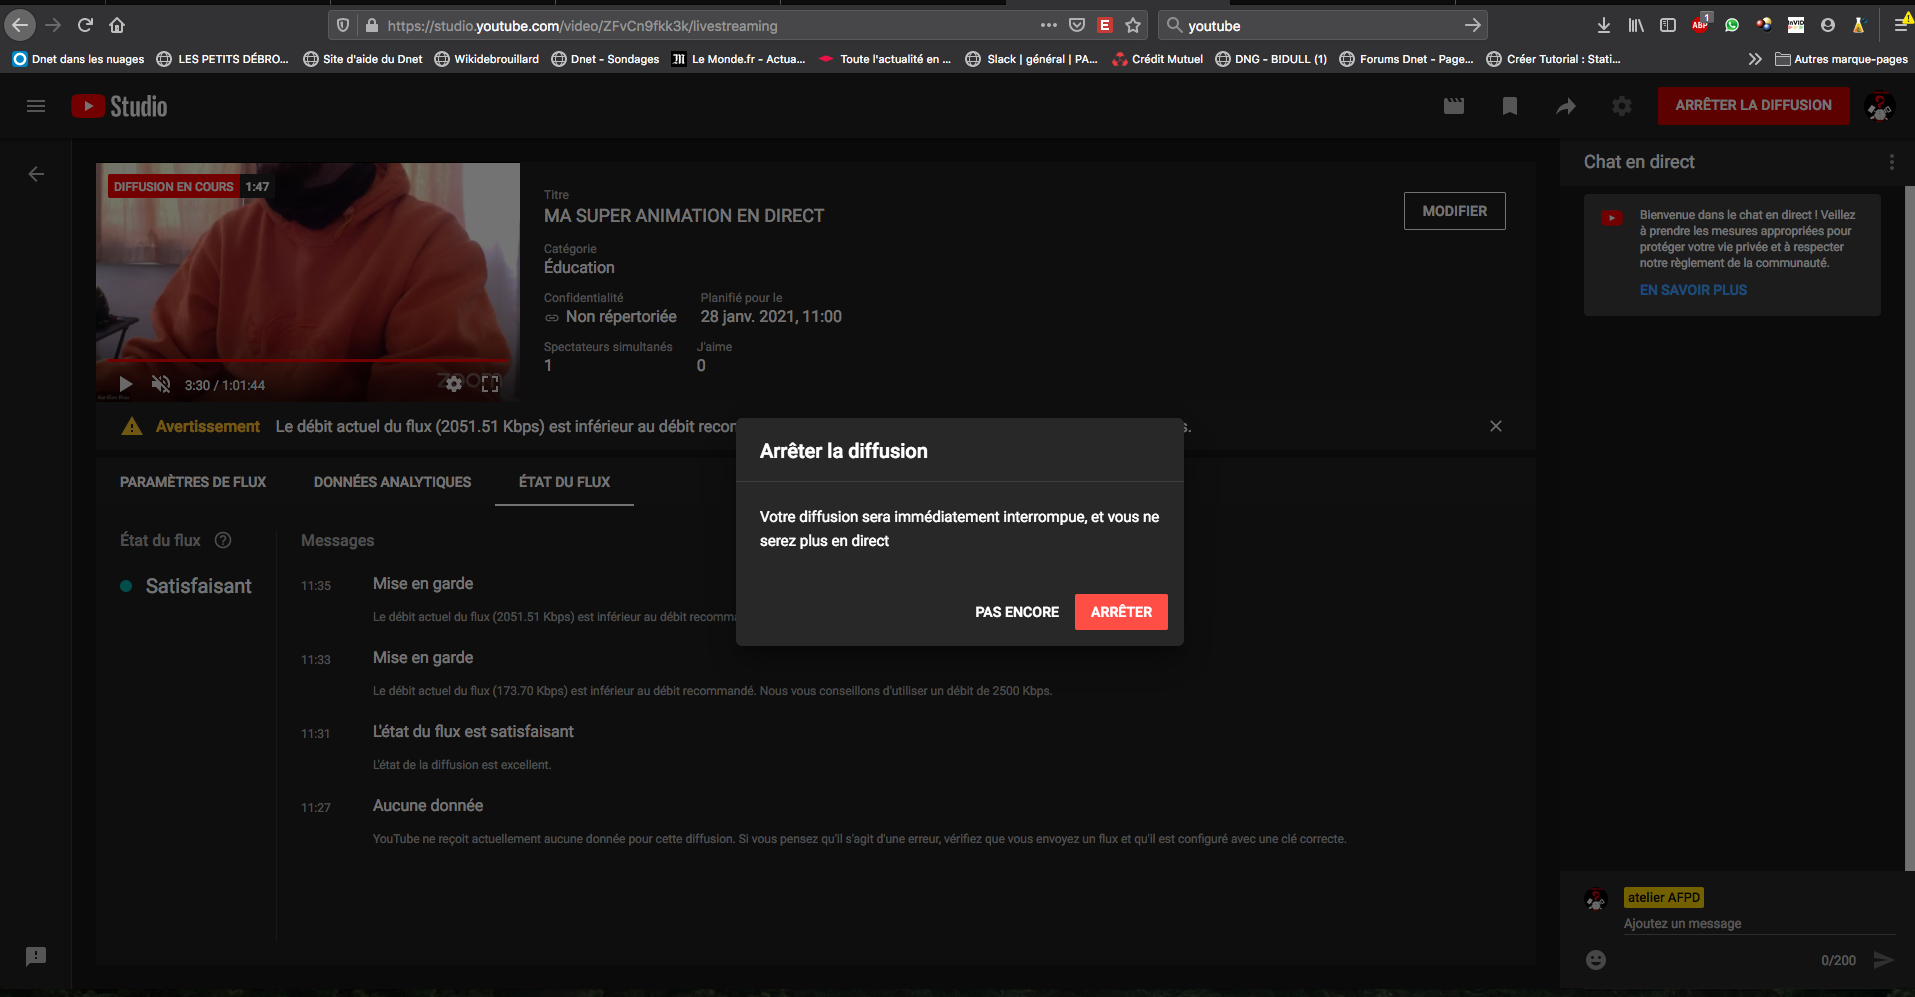Viewport: 1915px width, 997px height.
Task: Click the back arrow in left sidebar
Action: pyautogui.click(x=36, y=174)
